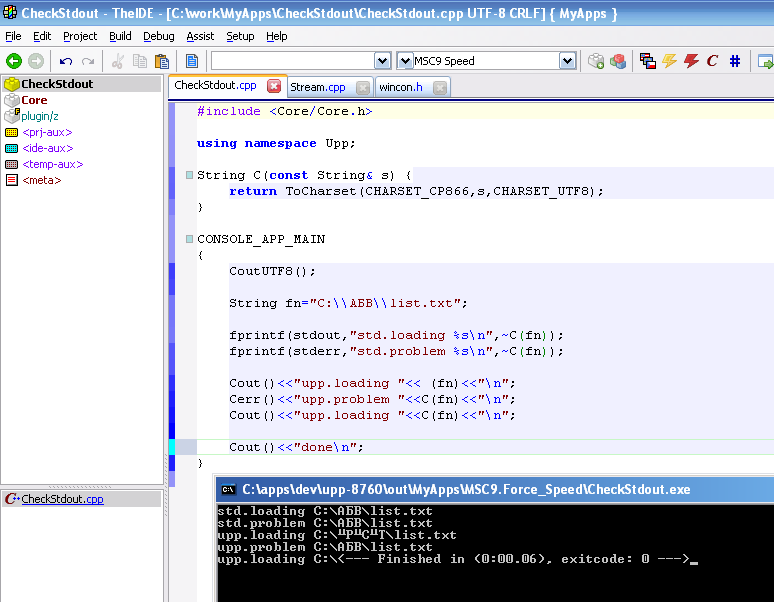
Task: Click the Undo arrow icon
Action: point(66,61)
